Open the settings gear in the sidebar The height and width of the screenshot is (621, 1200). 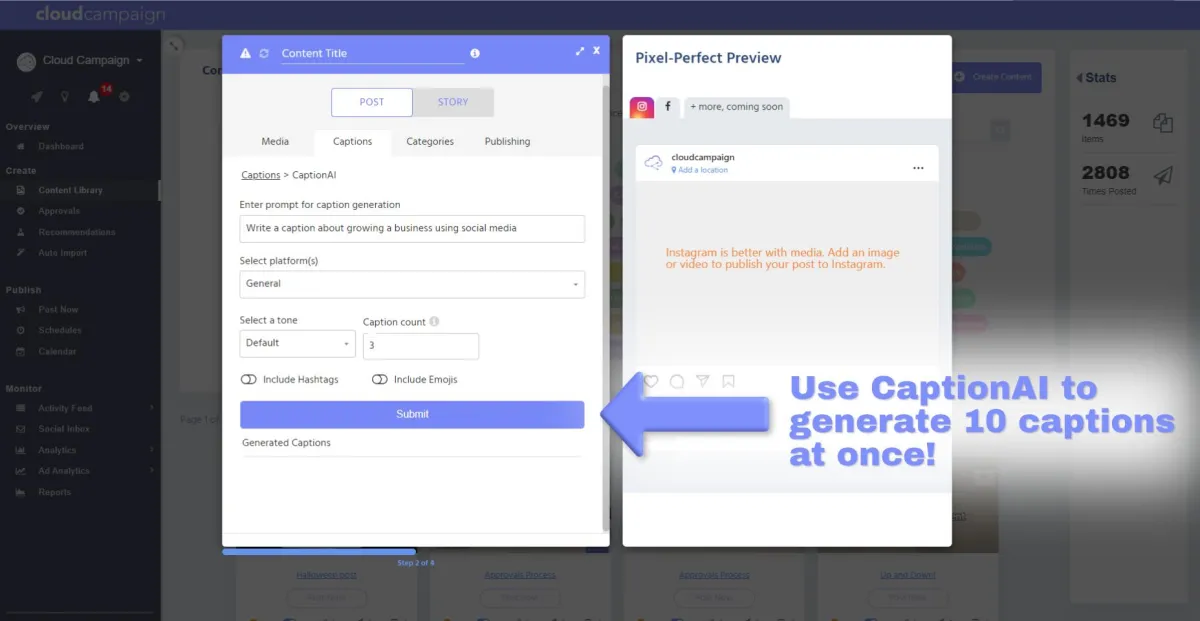coord(124,97)
